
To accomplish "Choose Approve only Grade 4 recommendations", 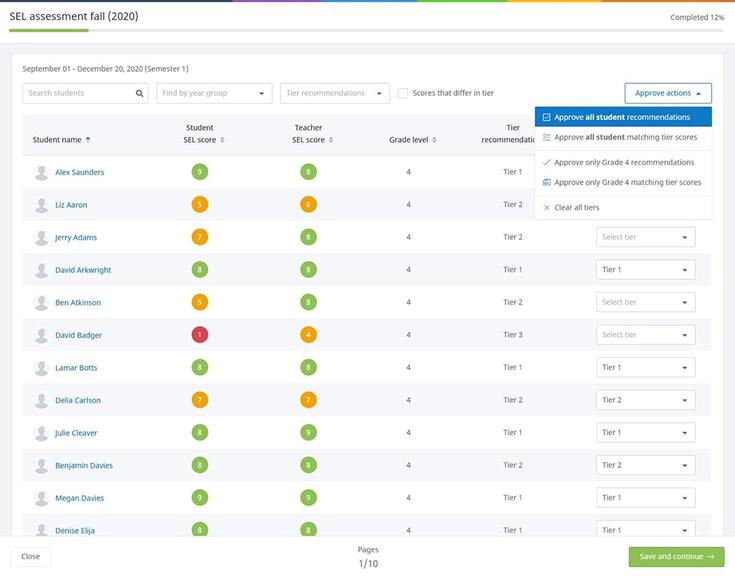I will [623, 162].
